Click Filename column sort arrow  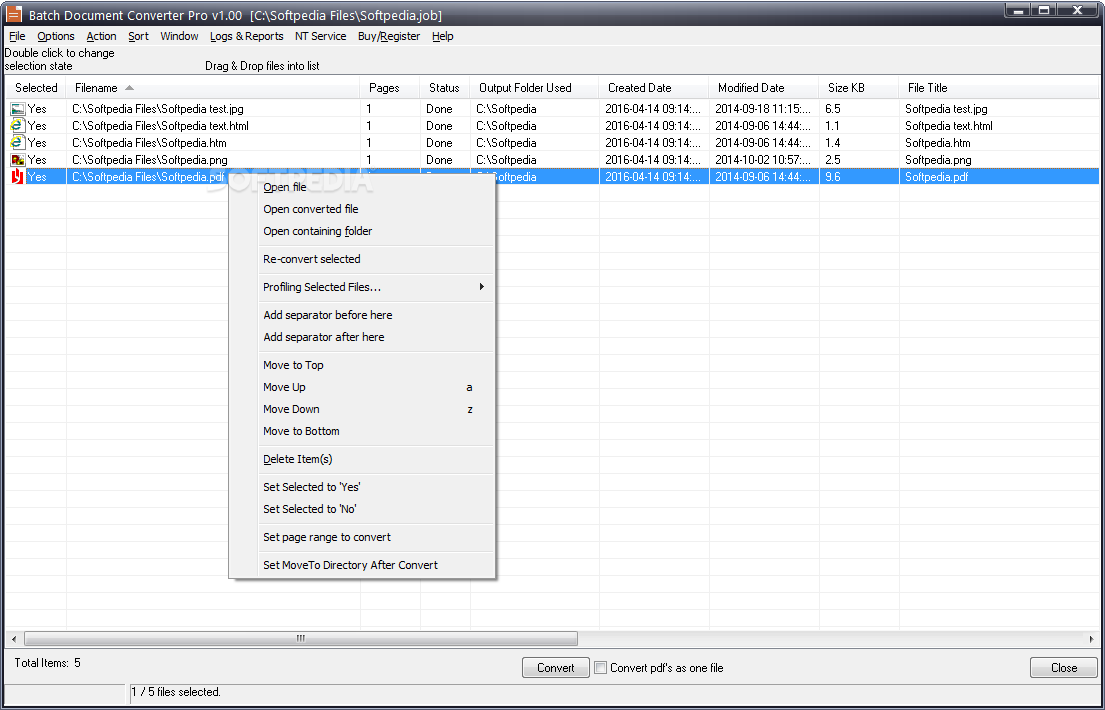(129, 88)
